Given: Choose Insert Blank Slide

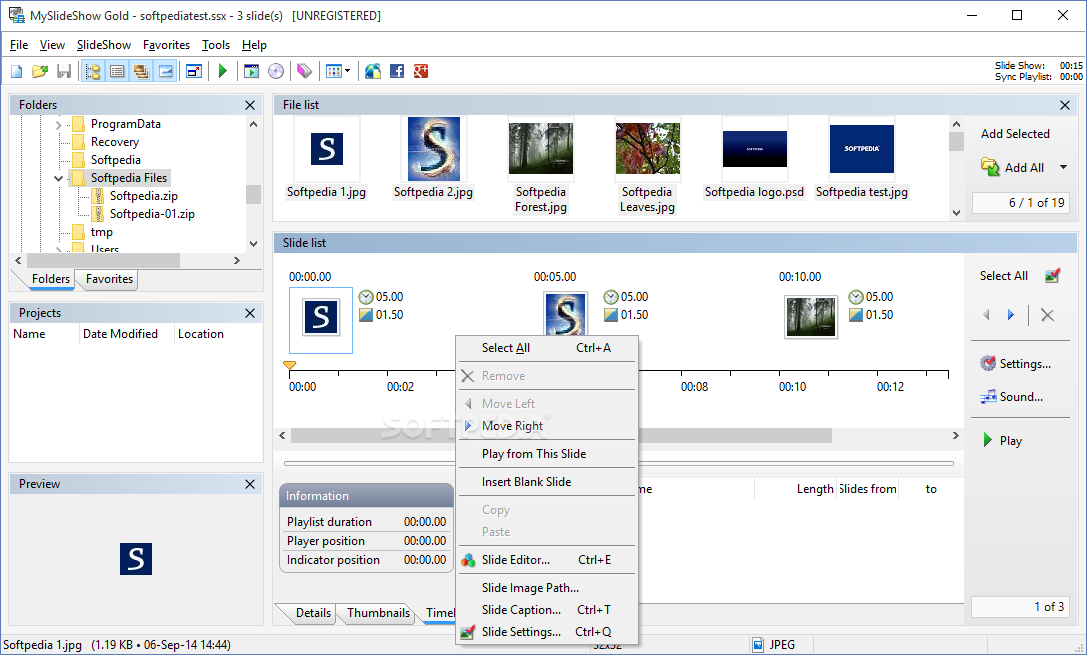Looking at the screenshot, I should (546, 482).
